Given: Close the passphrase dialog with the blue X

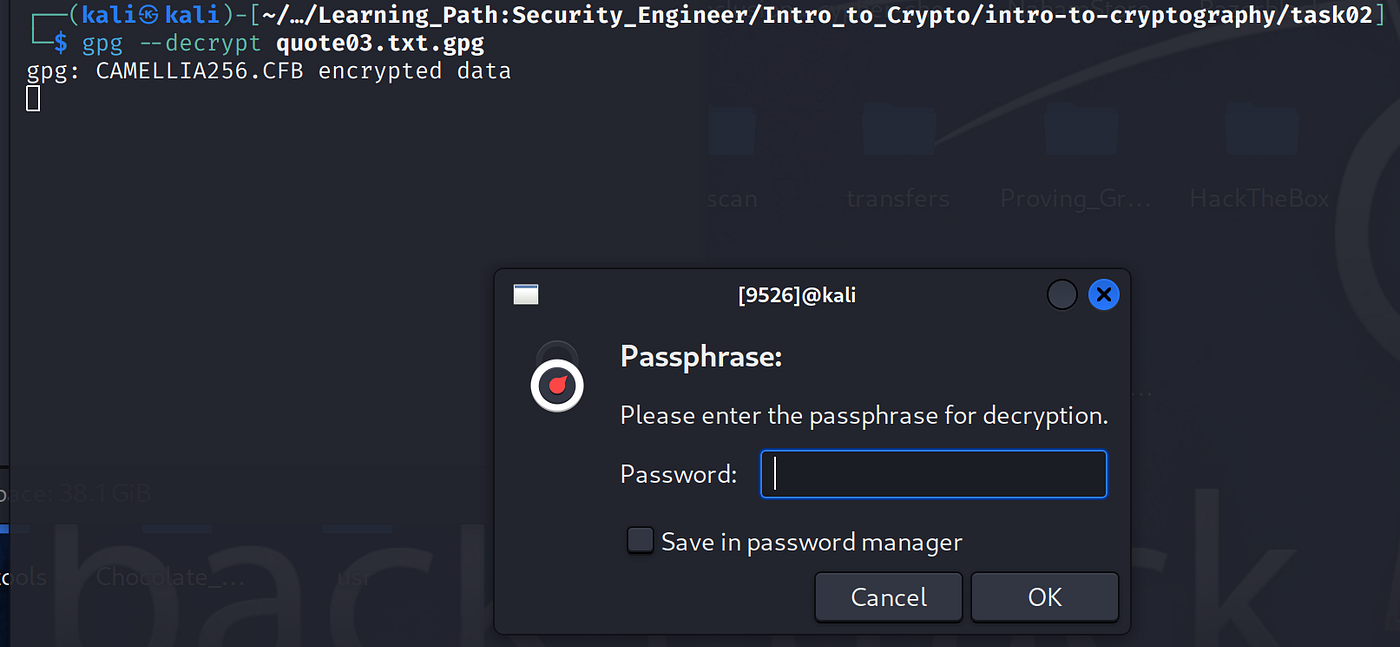Looking at the screenshot, I should pyautogui.click(x=1103, y=294).
